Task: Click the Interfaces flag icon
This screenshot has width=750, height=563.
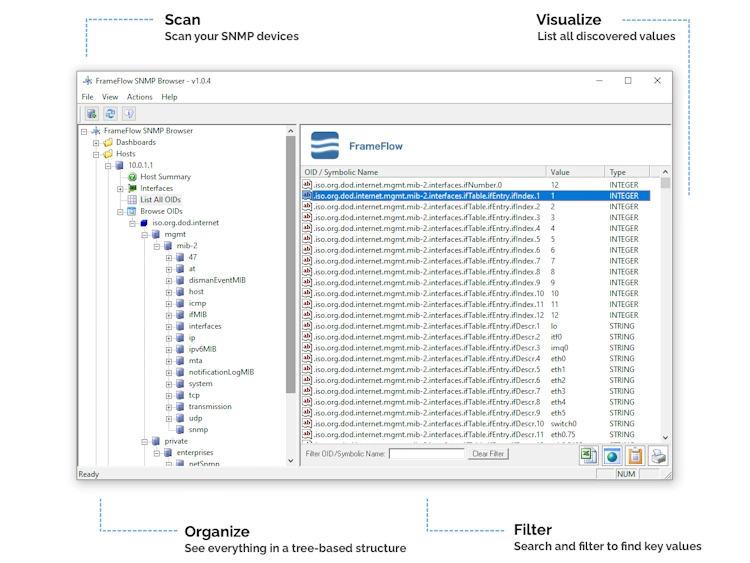Action: point(132,188)
